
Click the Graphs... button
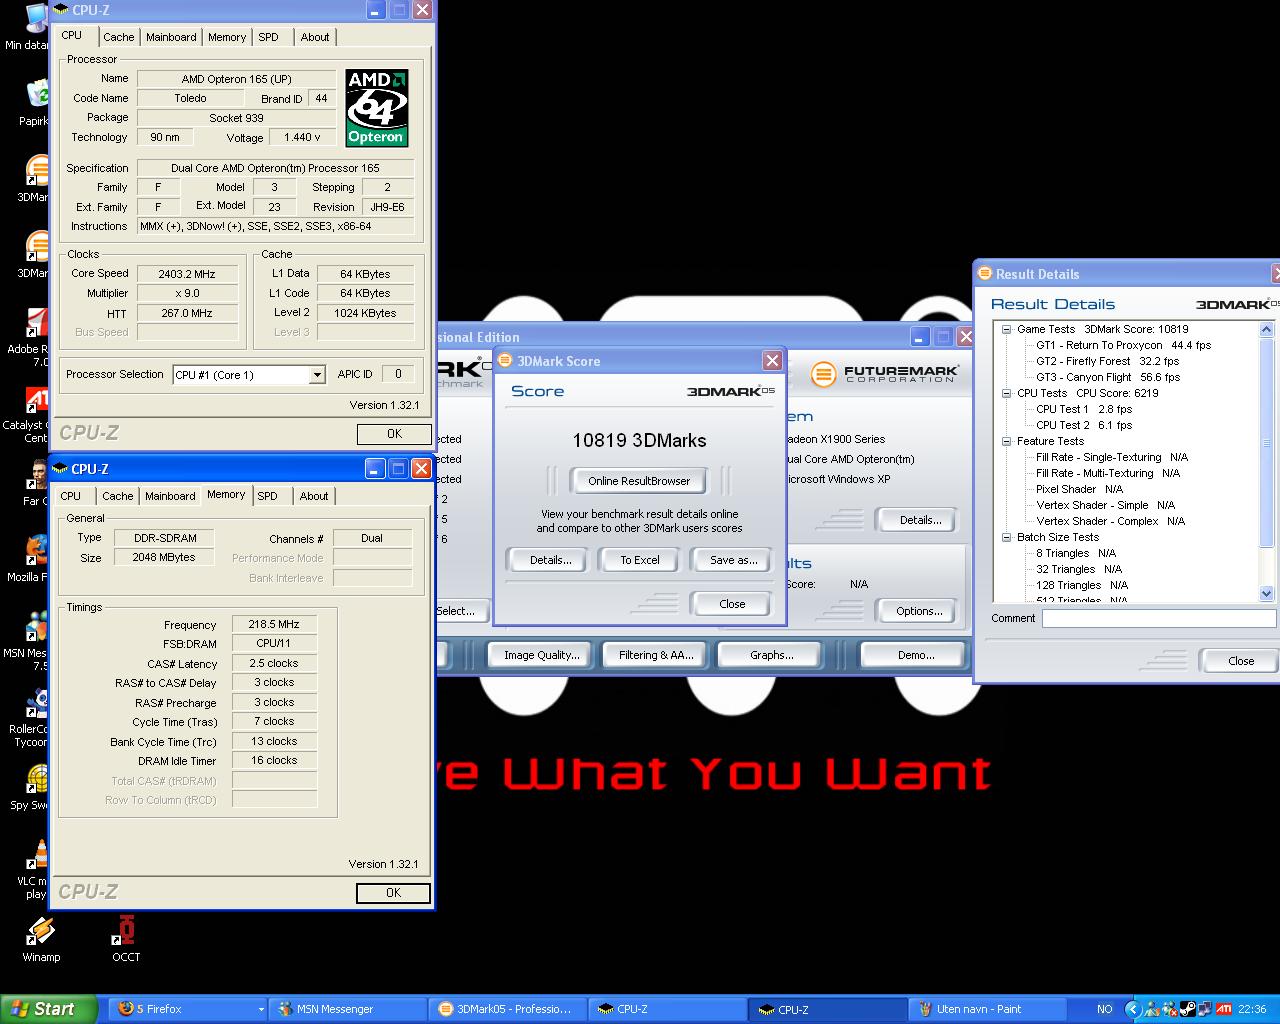[771, 655]
